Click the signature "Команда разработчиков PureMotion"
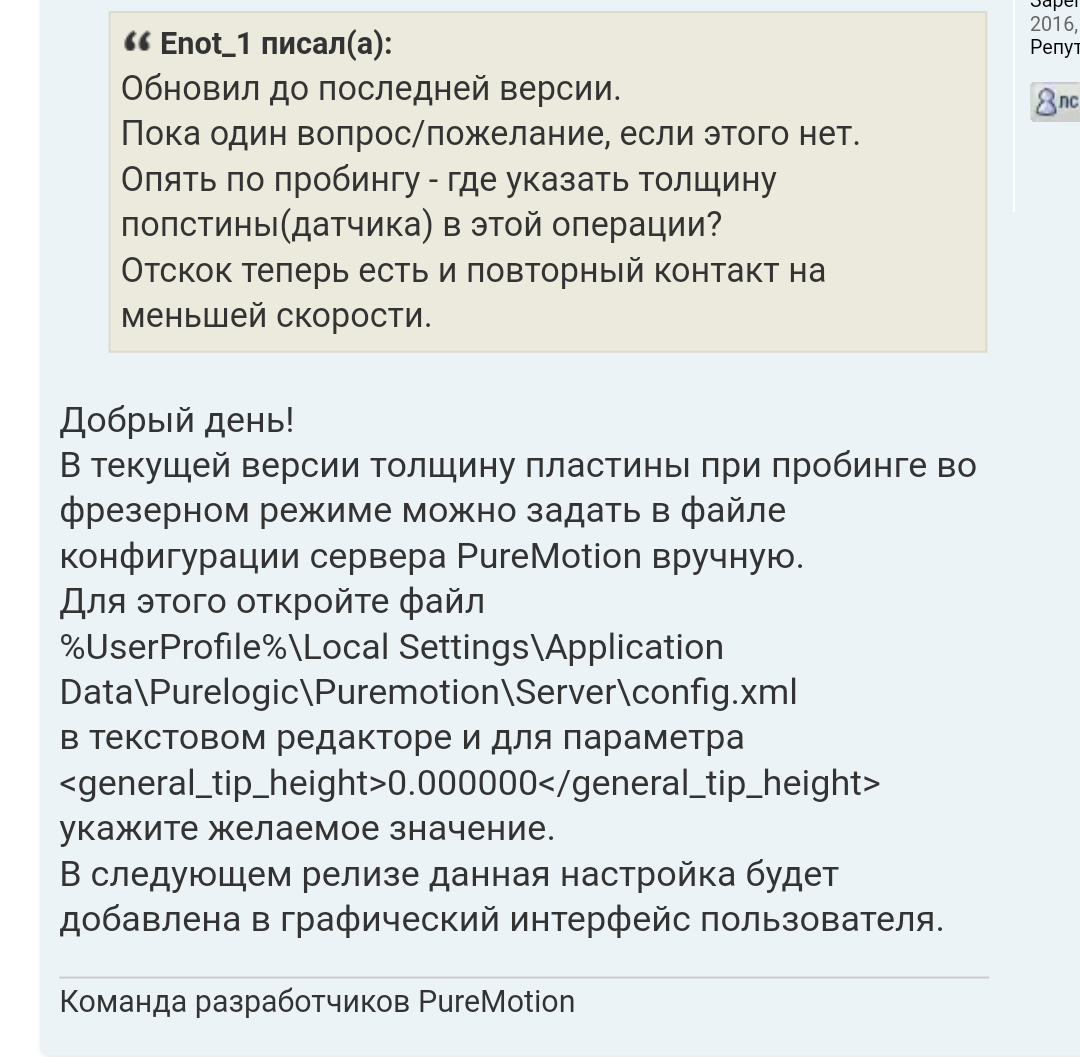The image size is (1080, 1057). (317, 1002)
